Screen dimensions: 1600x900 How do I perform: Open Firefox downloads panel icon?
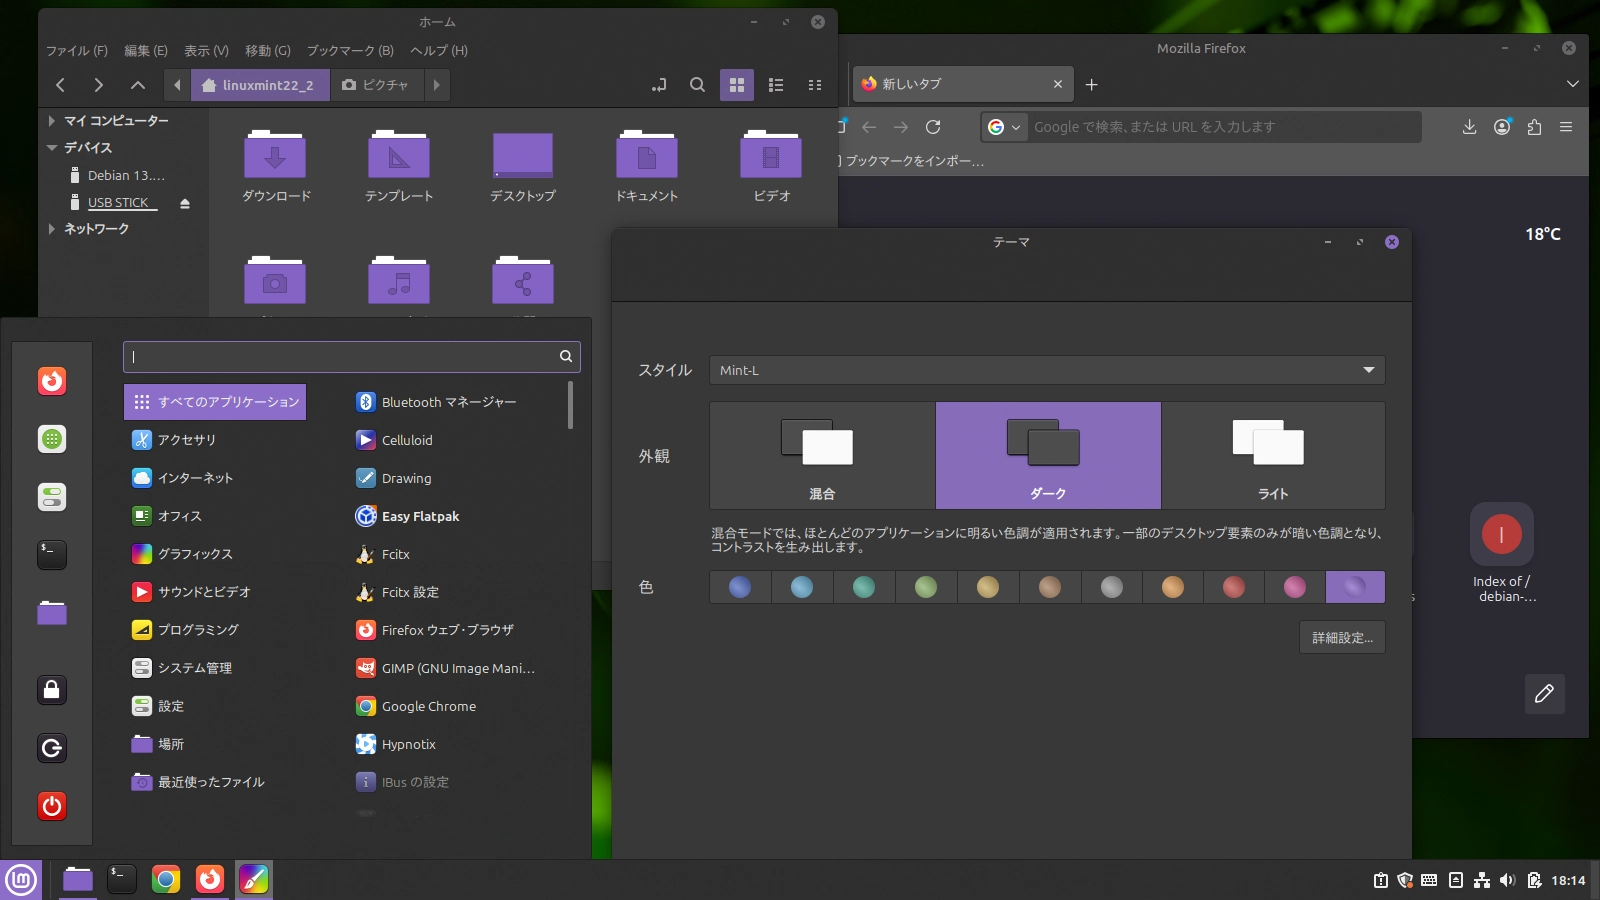[x=1469, y=127]
